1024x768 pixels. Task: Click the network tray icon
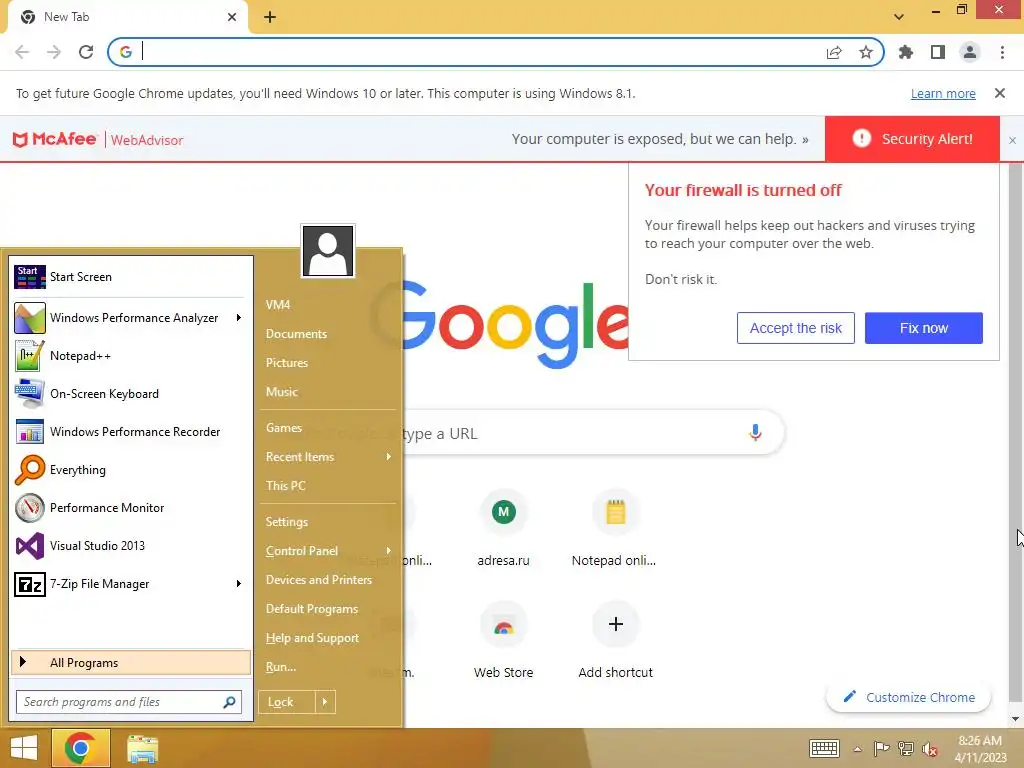point(906,749)
